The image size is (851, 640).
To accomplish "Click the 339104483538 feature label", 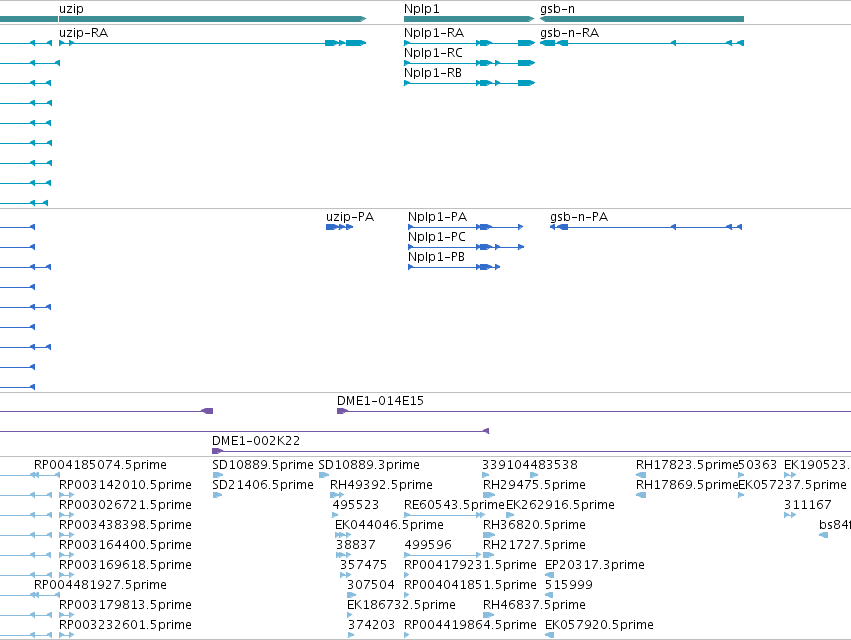I will click(530, 465).
